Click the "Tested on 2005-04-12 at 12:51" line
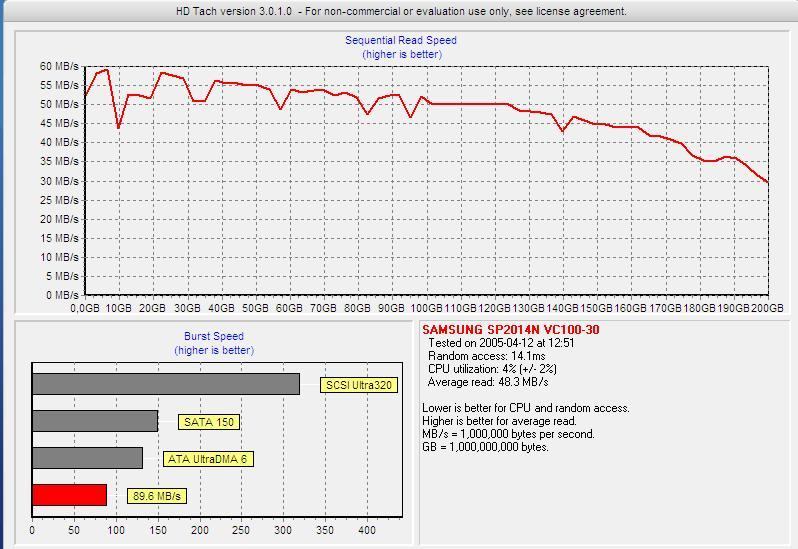This screenshot has width=798, height=549. point(501,343)
